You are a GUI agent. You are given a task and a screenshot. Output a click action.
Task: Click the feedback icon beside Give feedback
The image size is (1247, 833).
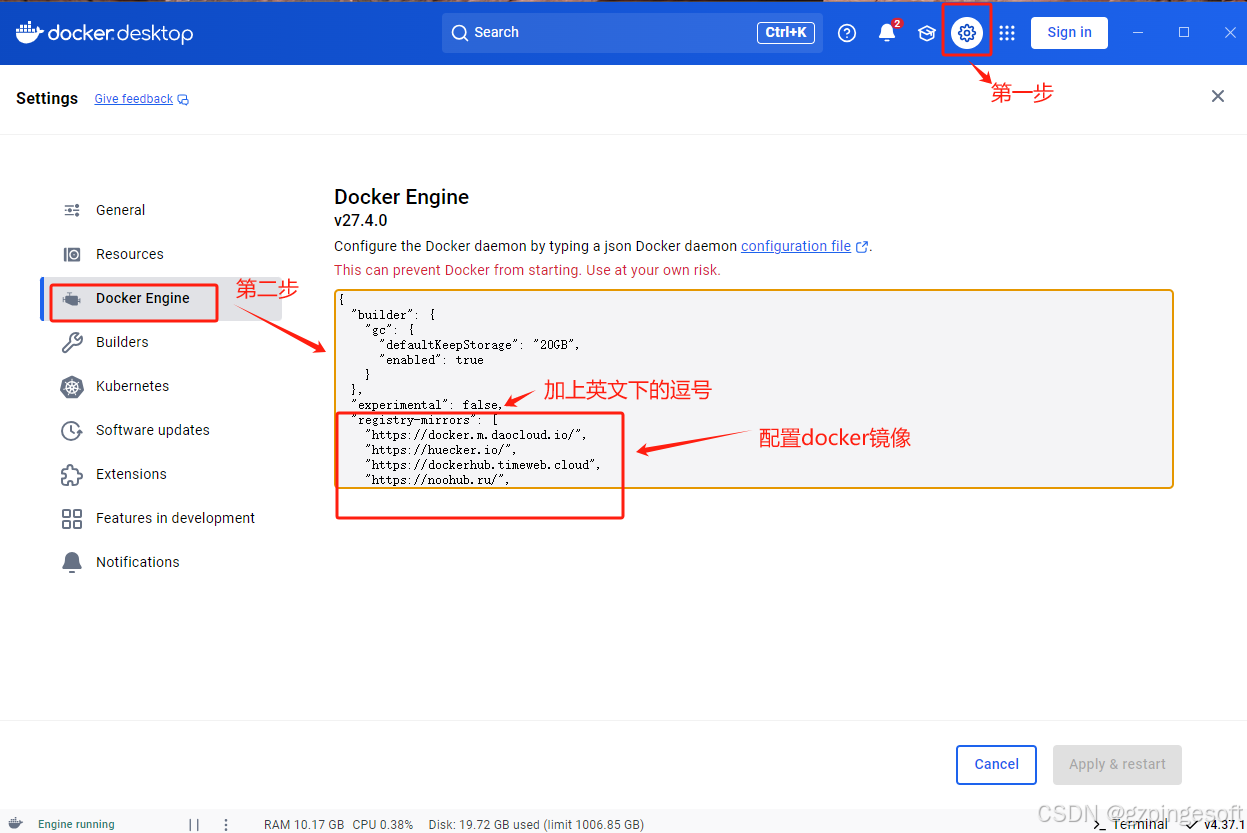184,99
